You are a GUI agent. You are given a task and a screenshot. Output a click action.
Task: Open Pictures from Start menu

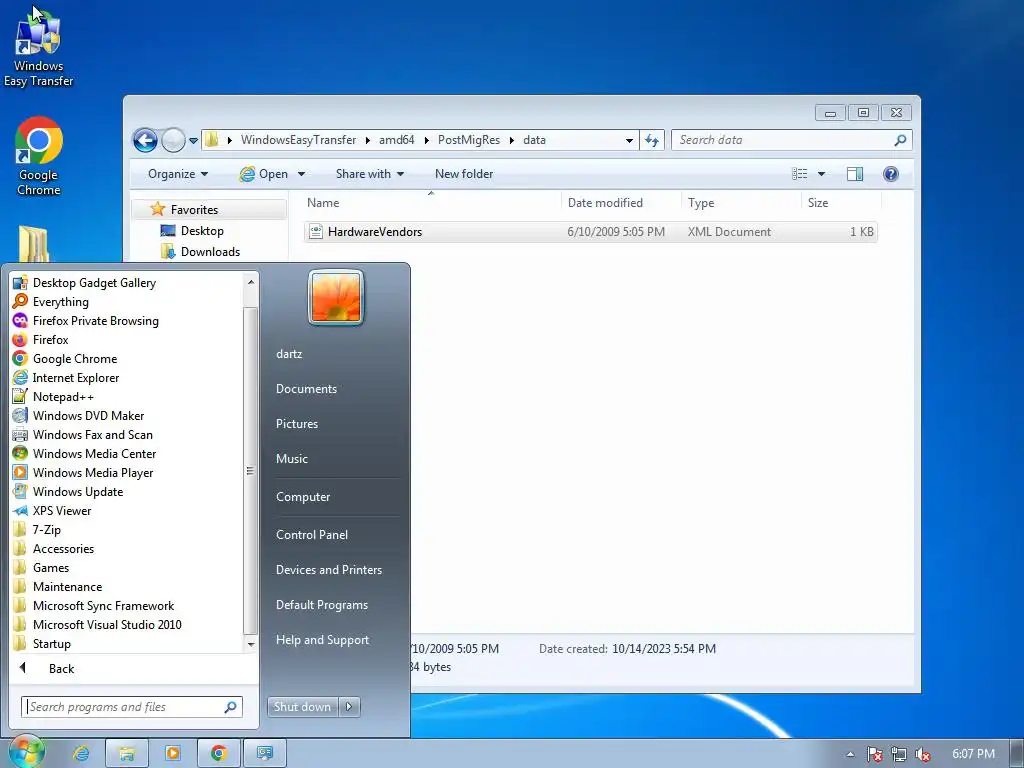point(296,424)
